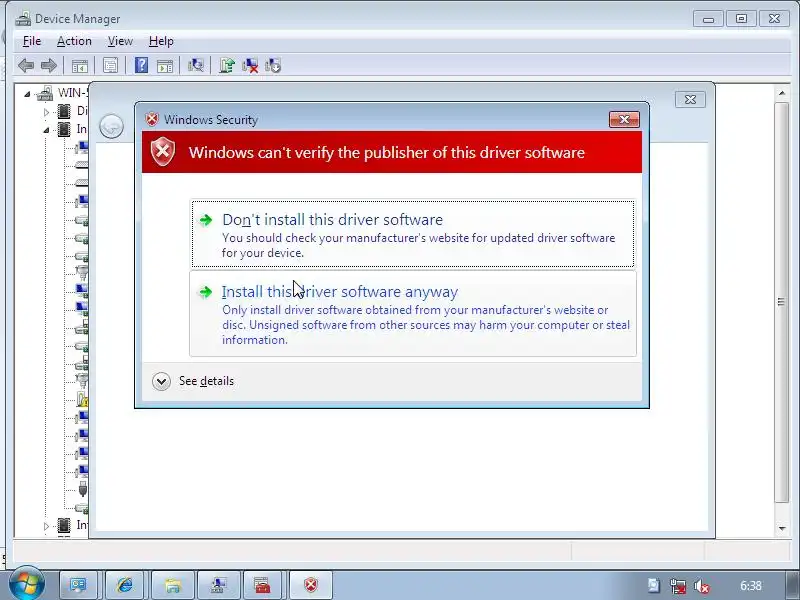800x600 pixels.
Task: Choose Don't install this driver software
Action: [x=413, y=234]
